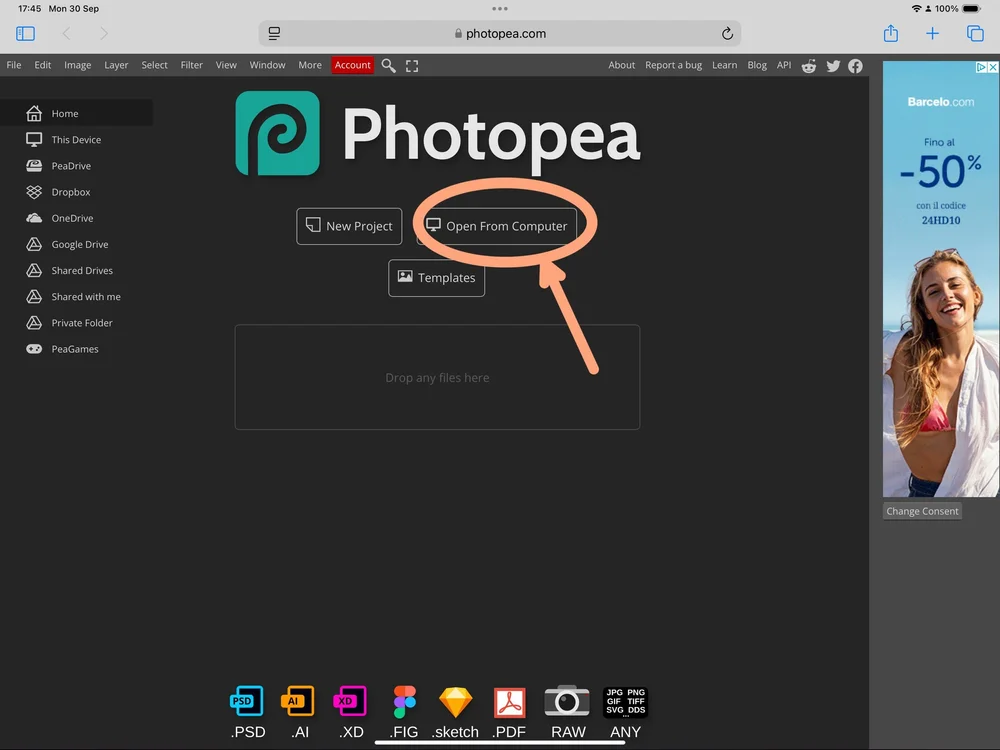1000x750 pixels.
Task: Open the File menu
Action: (x=14, y=65)
